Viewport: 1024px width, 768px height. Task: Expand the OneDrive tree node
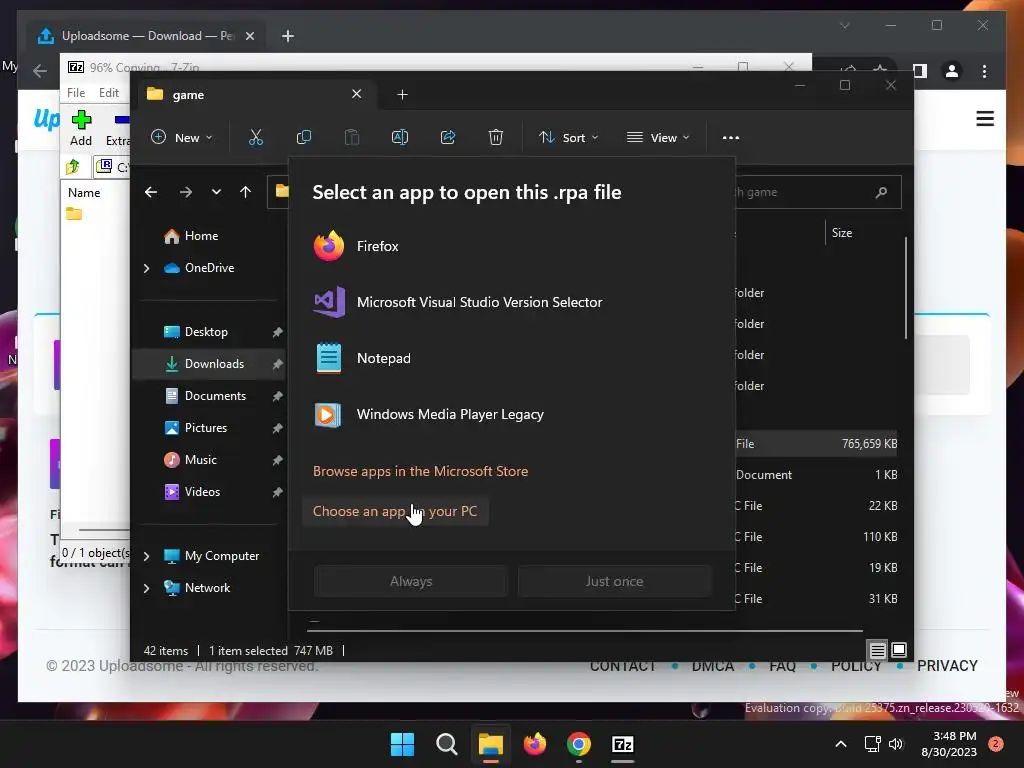146,268
